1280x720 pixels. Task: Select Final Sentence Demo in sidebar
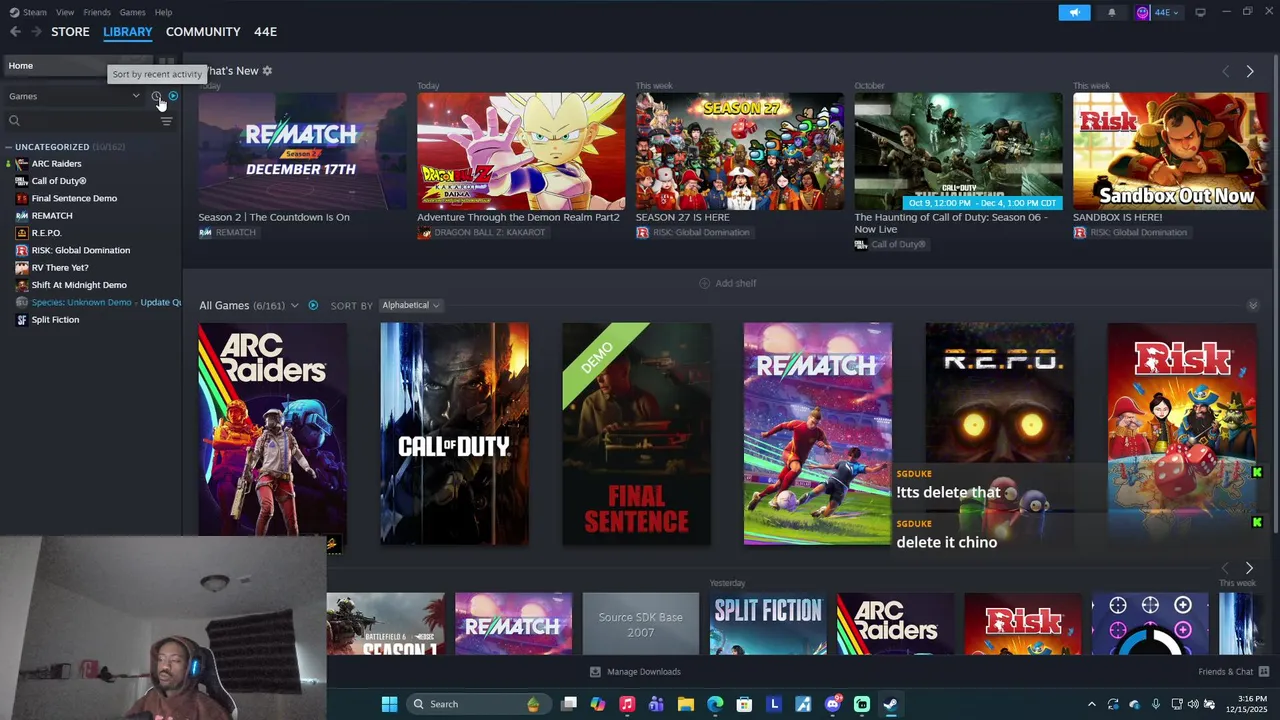74,198
